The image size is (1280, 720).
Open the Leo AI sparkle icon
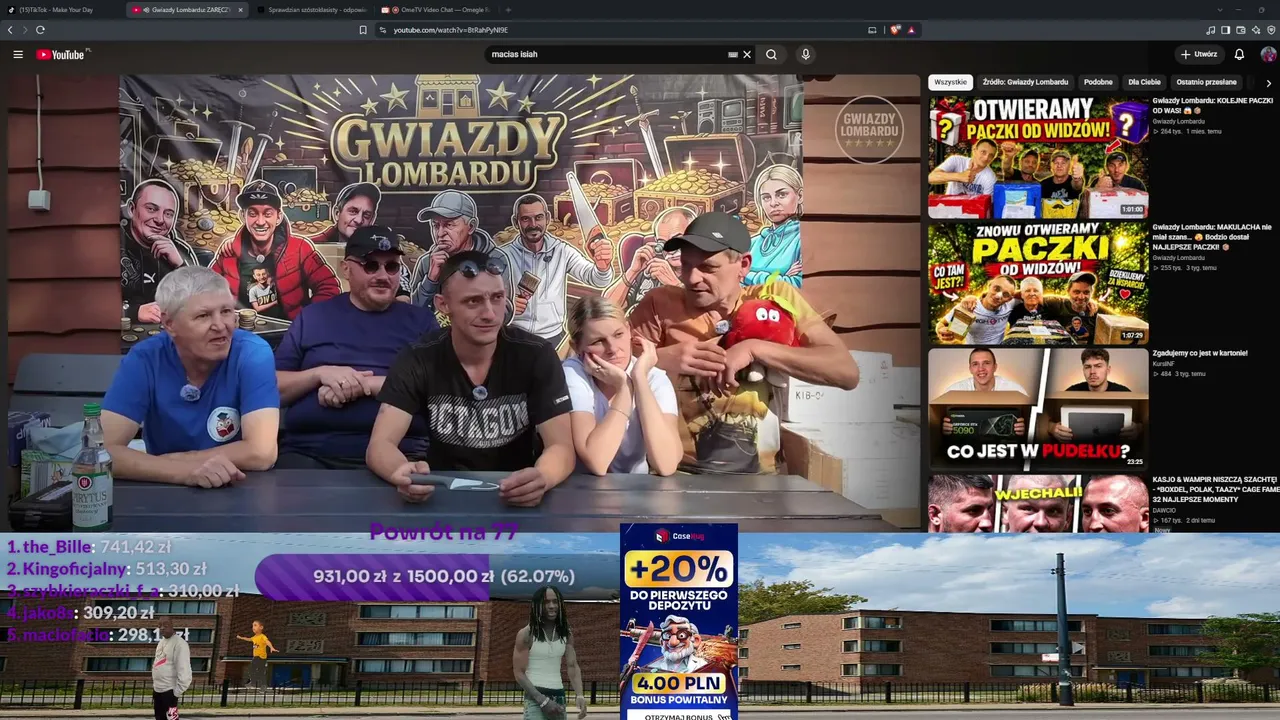tap(1256, 30)
